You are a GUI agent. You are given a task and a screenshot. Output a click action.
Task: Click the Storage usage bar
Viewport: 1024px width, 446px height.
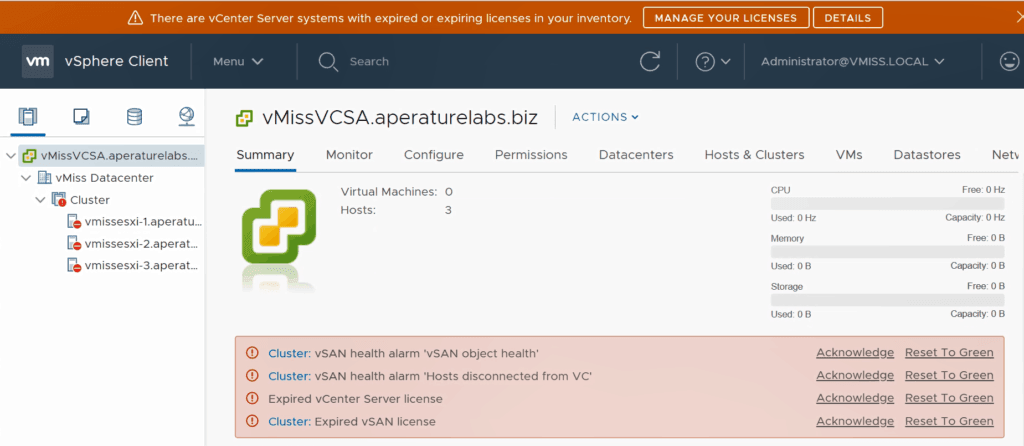pyautogui.click(x=888, y=300)
